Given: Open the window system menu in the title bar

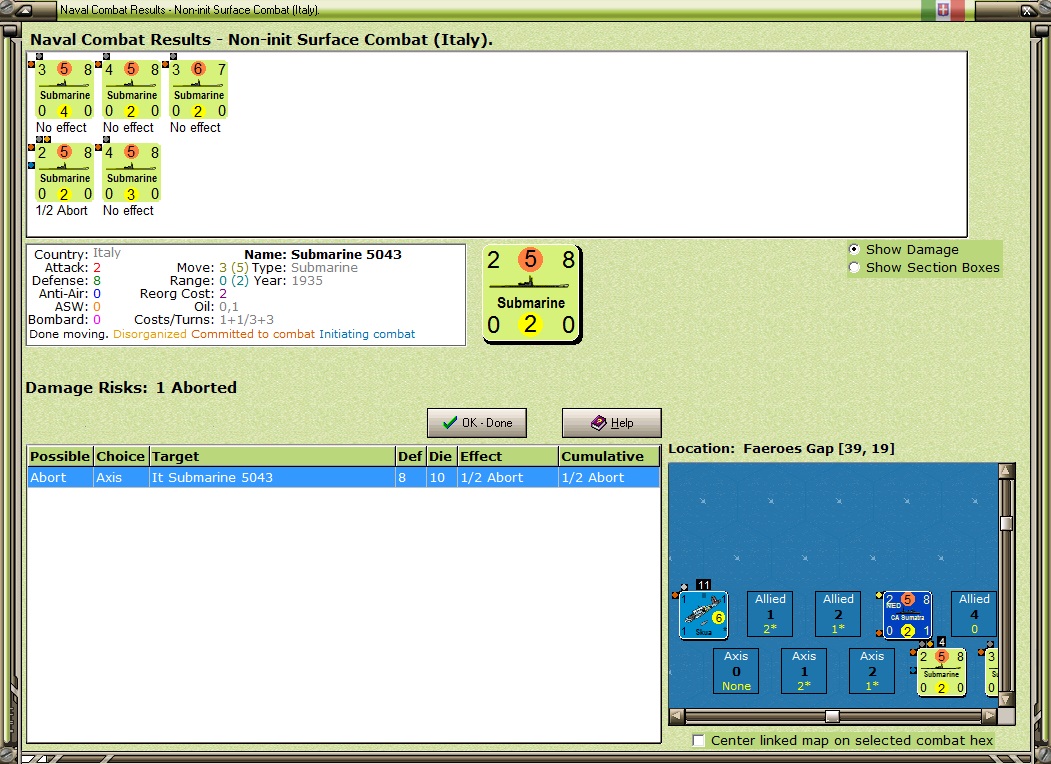Looking at the screenshot, I should click(23, 9).
